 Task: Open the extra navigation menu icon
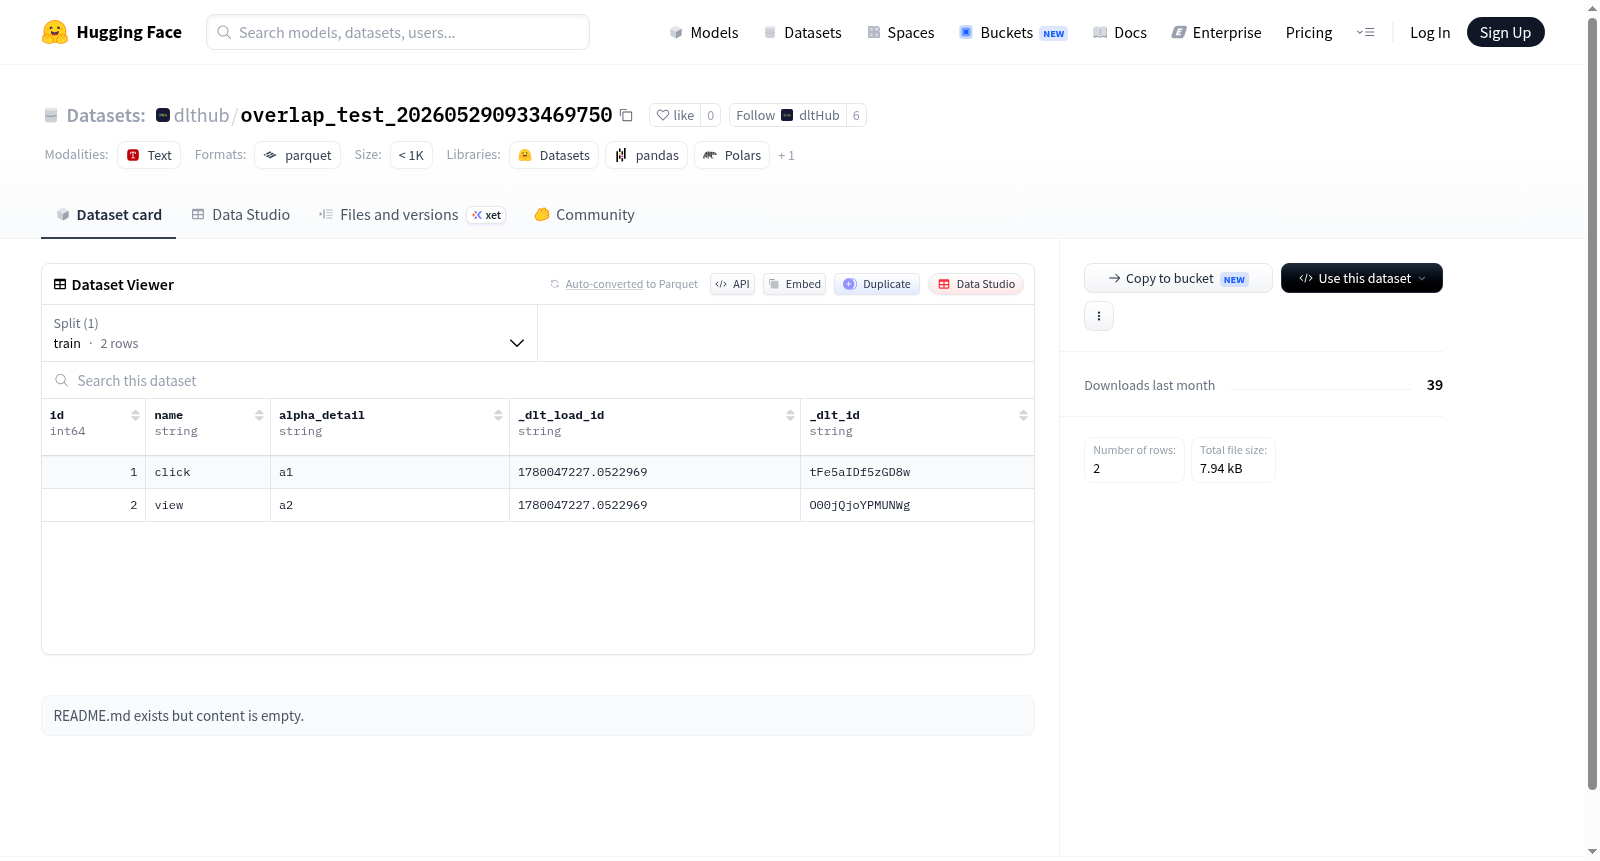coord(1365,32)
